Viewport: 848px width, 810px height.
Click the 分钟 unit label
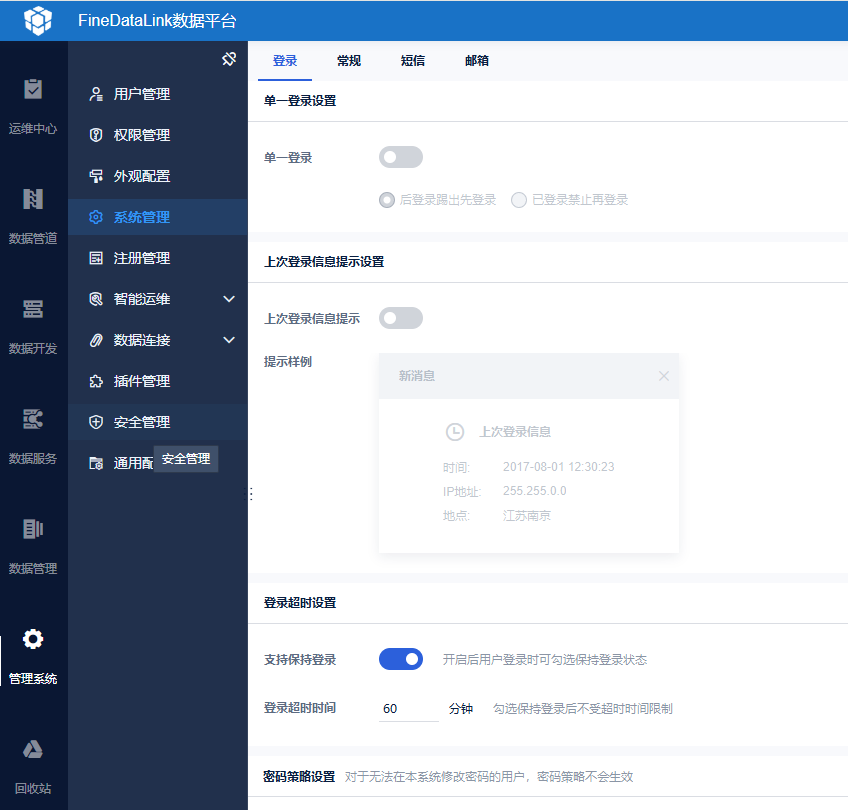pos(461,709)
